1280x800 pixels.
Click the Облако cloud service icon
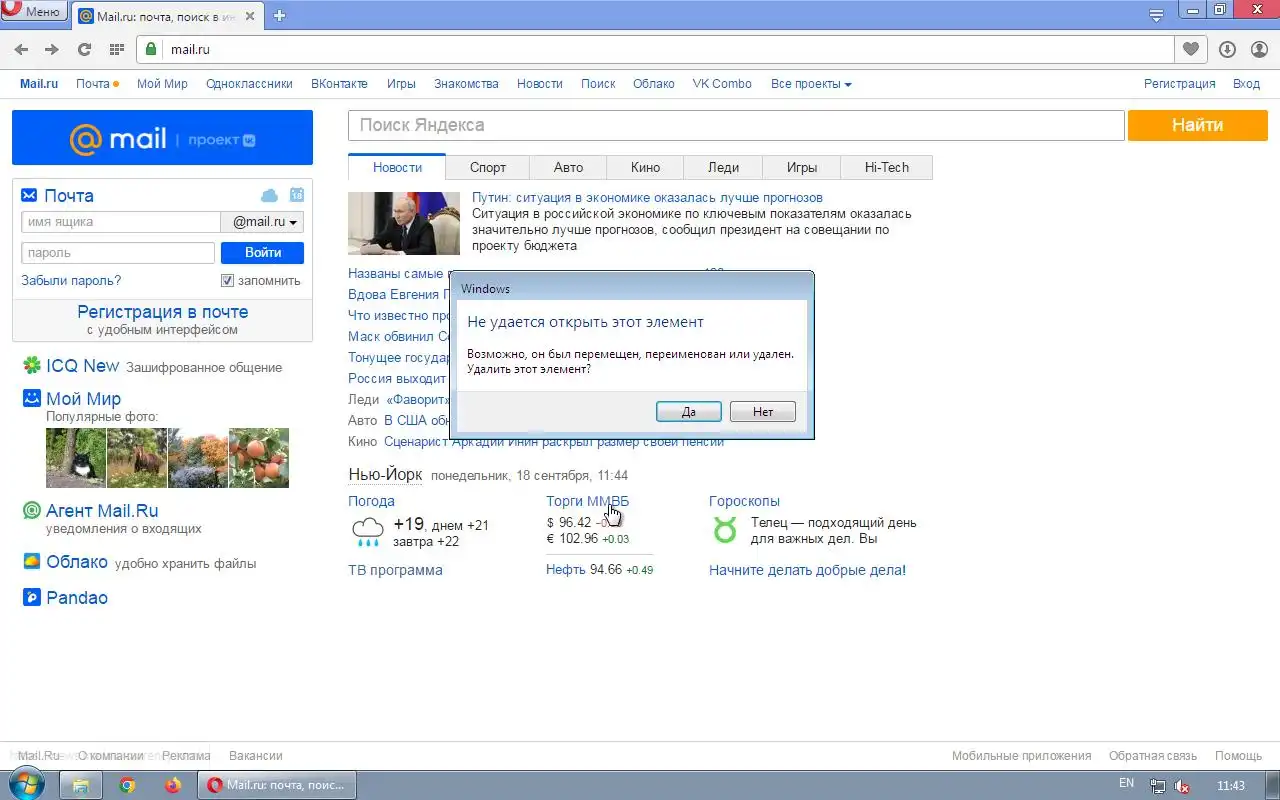tap(32, 561)
